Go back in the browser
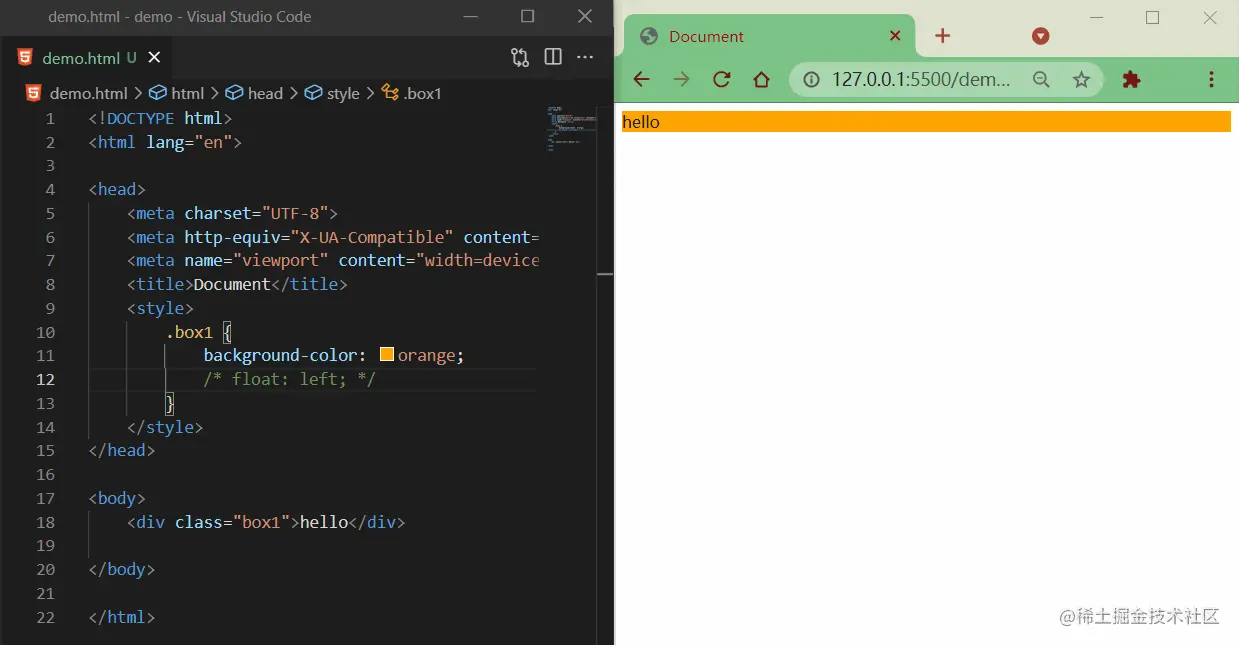This screenshot has width=1239, height=645. point(642,80)
